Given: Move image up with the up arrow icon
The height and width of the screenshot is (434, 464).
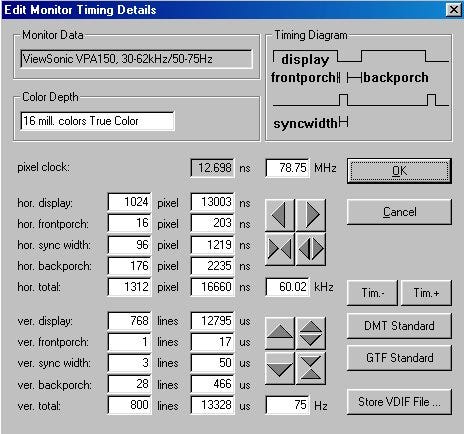Looking at the screenshot, I should (280, 333).
